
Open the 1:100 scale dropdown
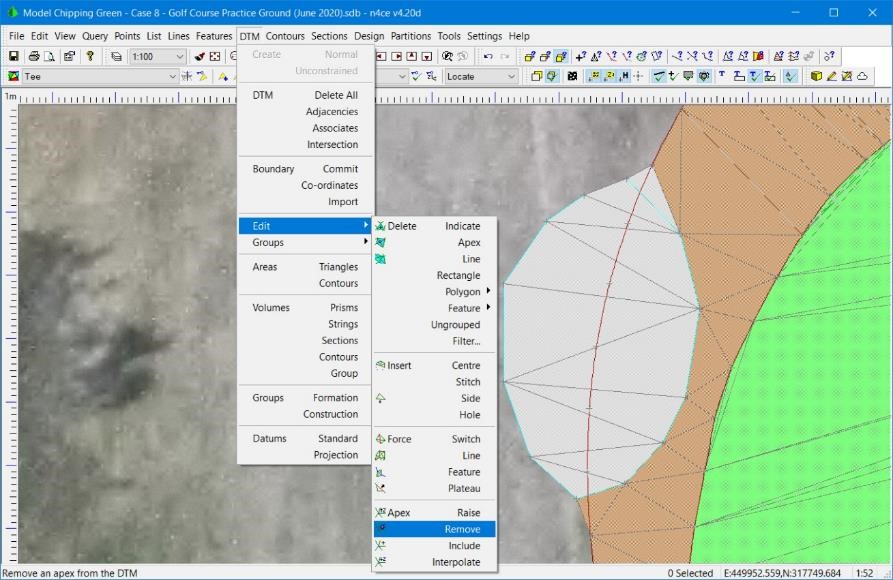point(179,56)
